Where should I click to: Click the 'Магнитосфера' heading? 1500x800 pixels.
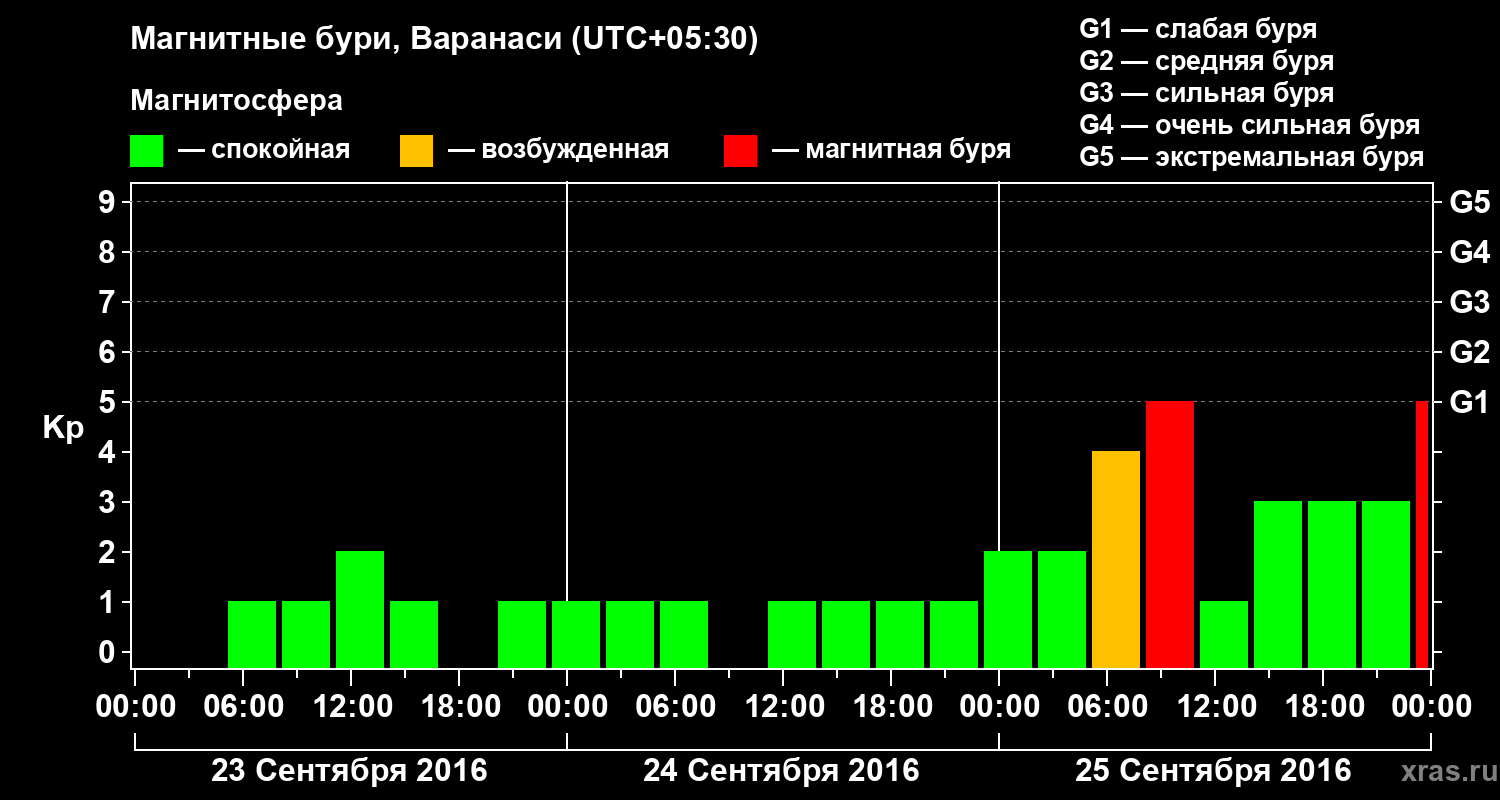(237, 101)
